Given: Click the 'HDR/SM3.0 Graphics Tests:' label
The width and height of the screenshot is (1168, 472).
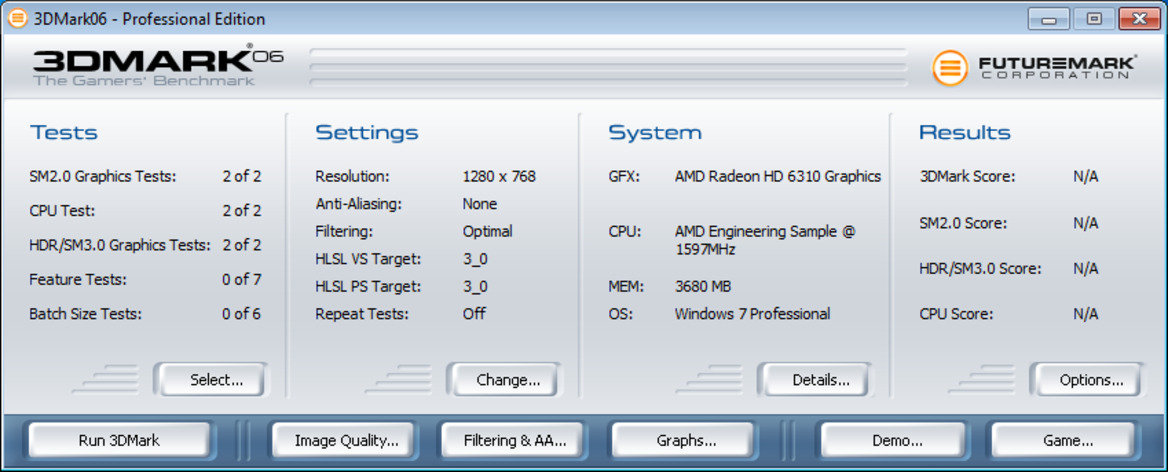Looking at the screenshot, I should pos(120,245).
